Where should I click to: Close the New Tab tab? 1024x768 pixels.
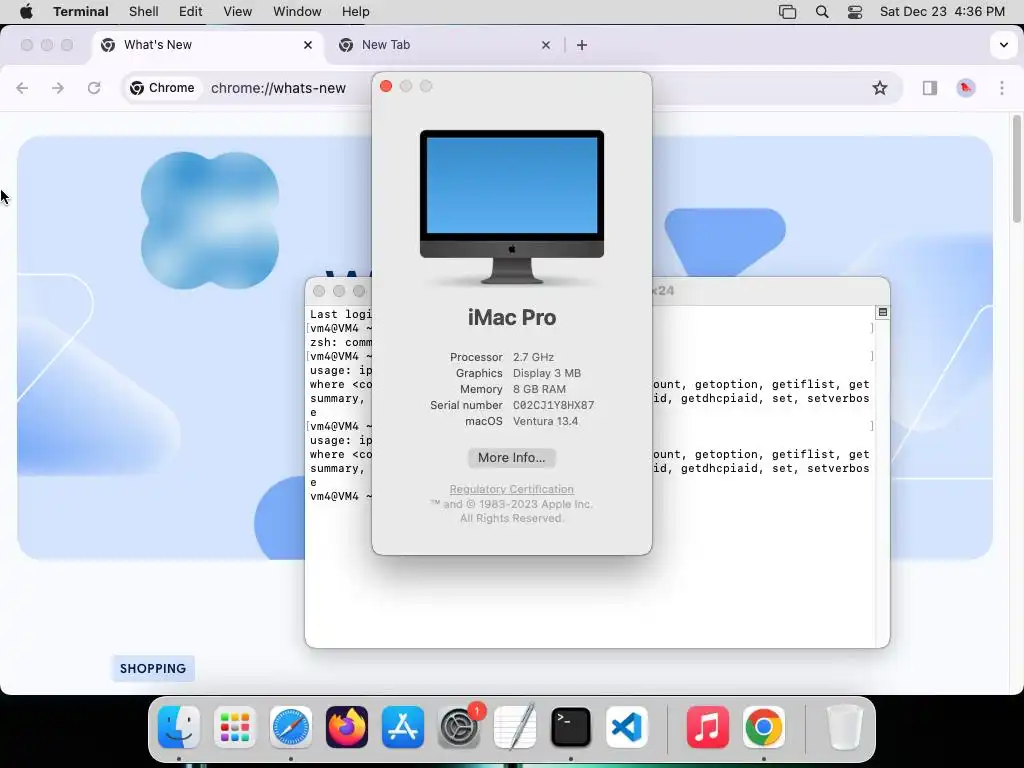pyautogui.click(x=546, y=45)
